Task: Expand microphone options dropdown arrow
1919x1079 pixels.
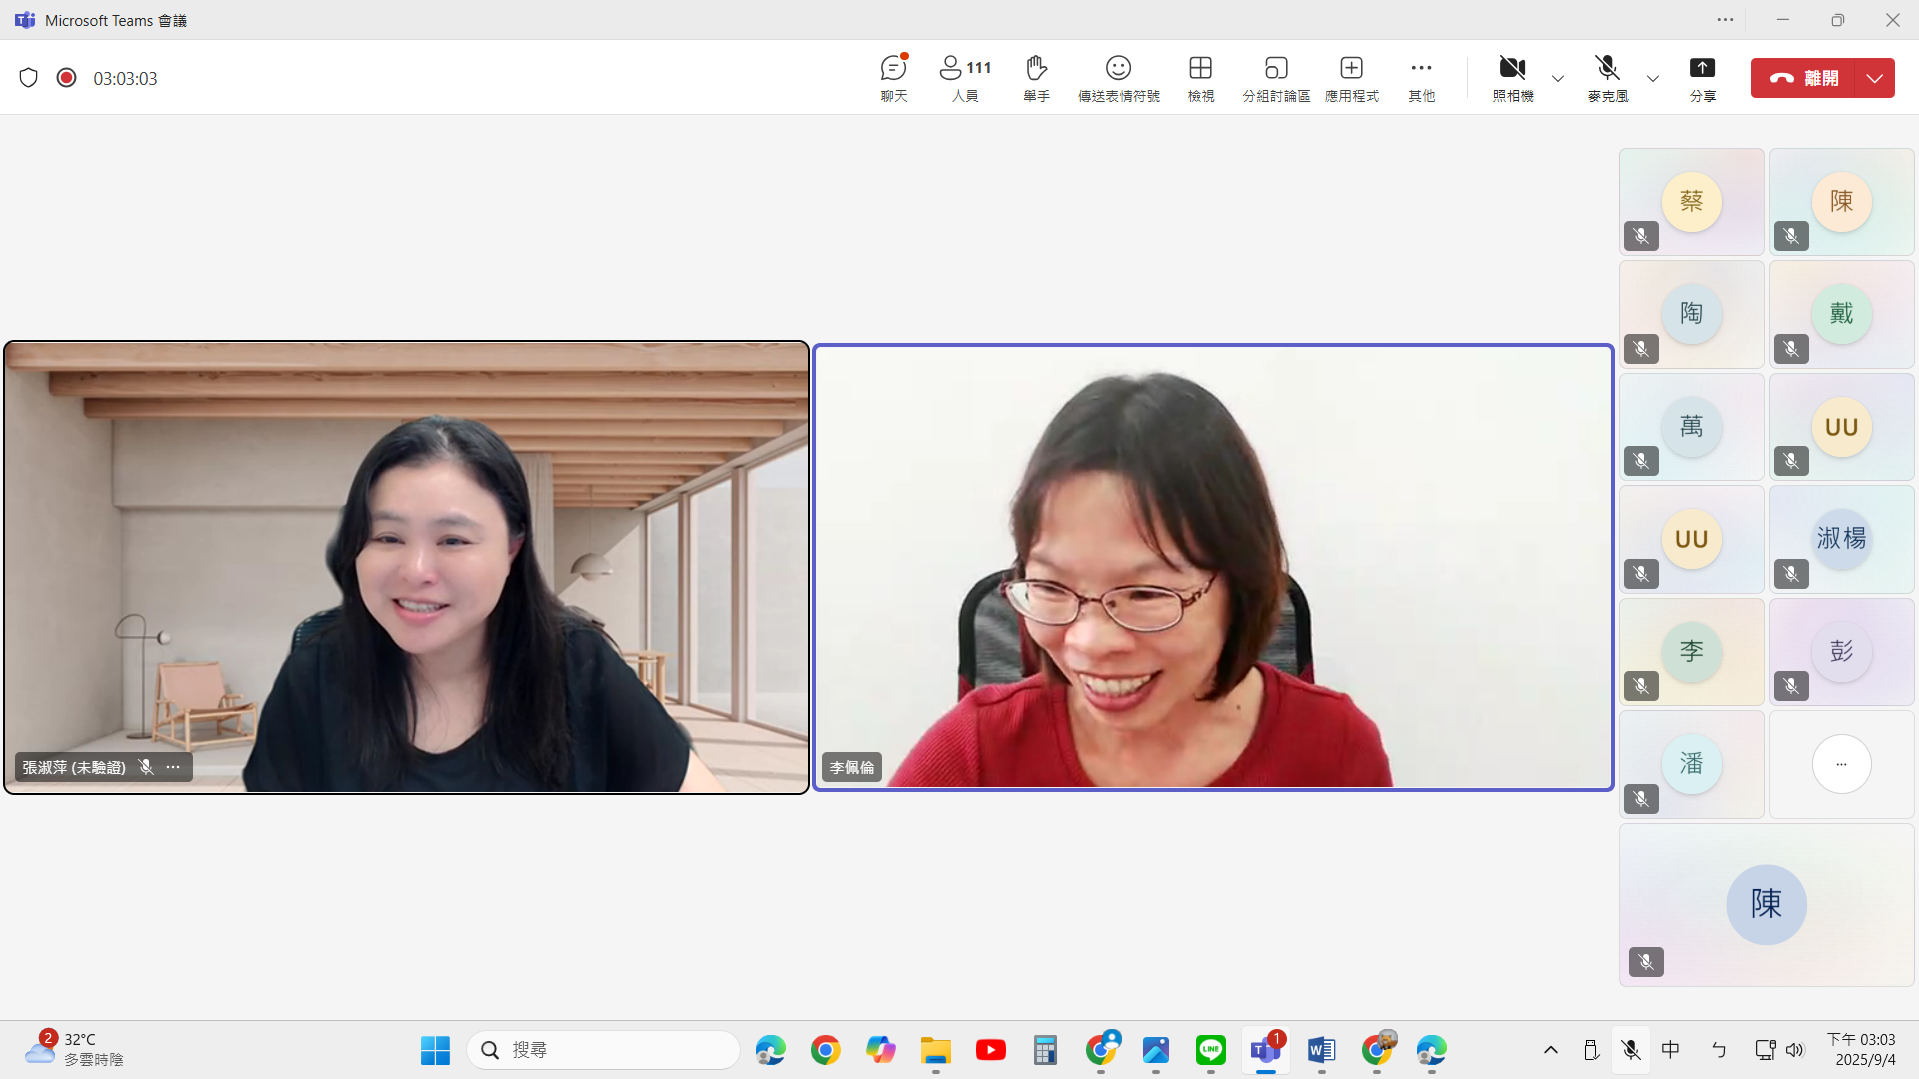Action: pyautogui.click(x=1653, y=78)
